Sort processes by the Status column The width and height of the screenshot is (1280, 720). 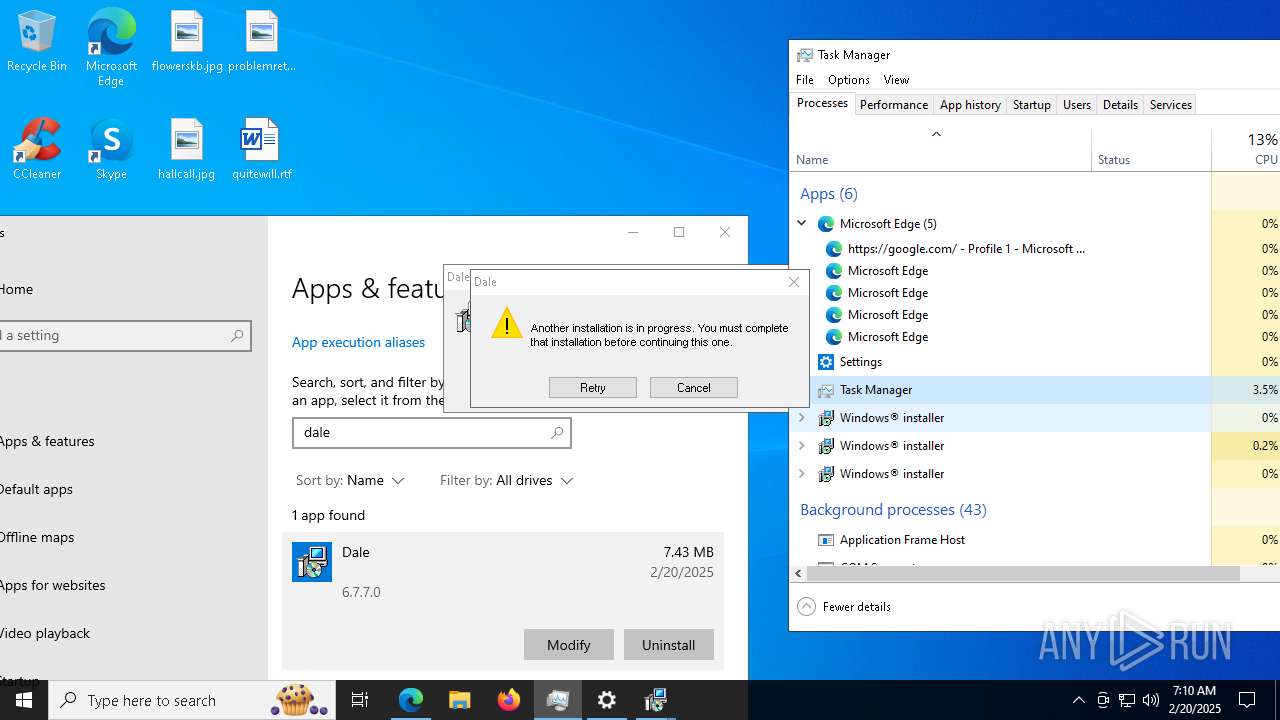[x=1151, y=150]
